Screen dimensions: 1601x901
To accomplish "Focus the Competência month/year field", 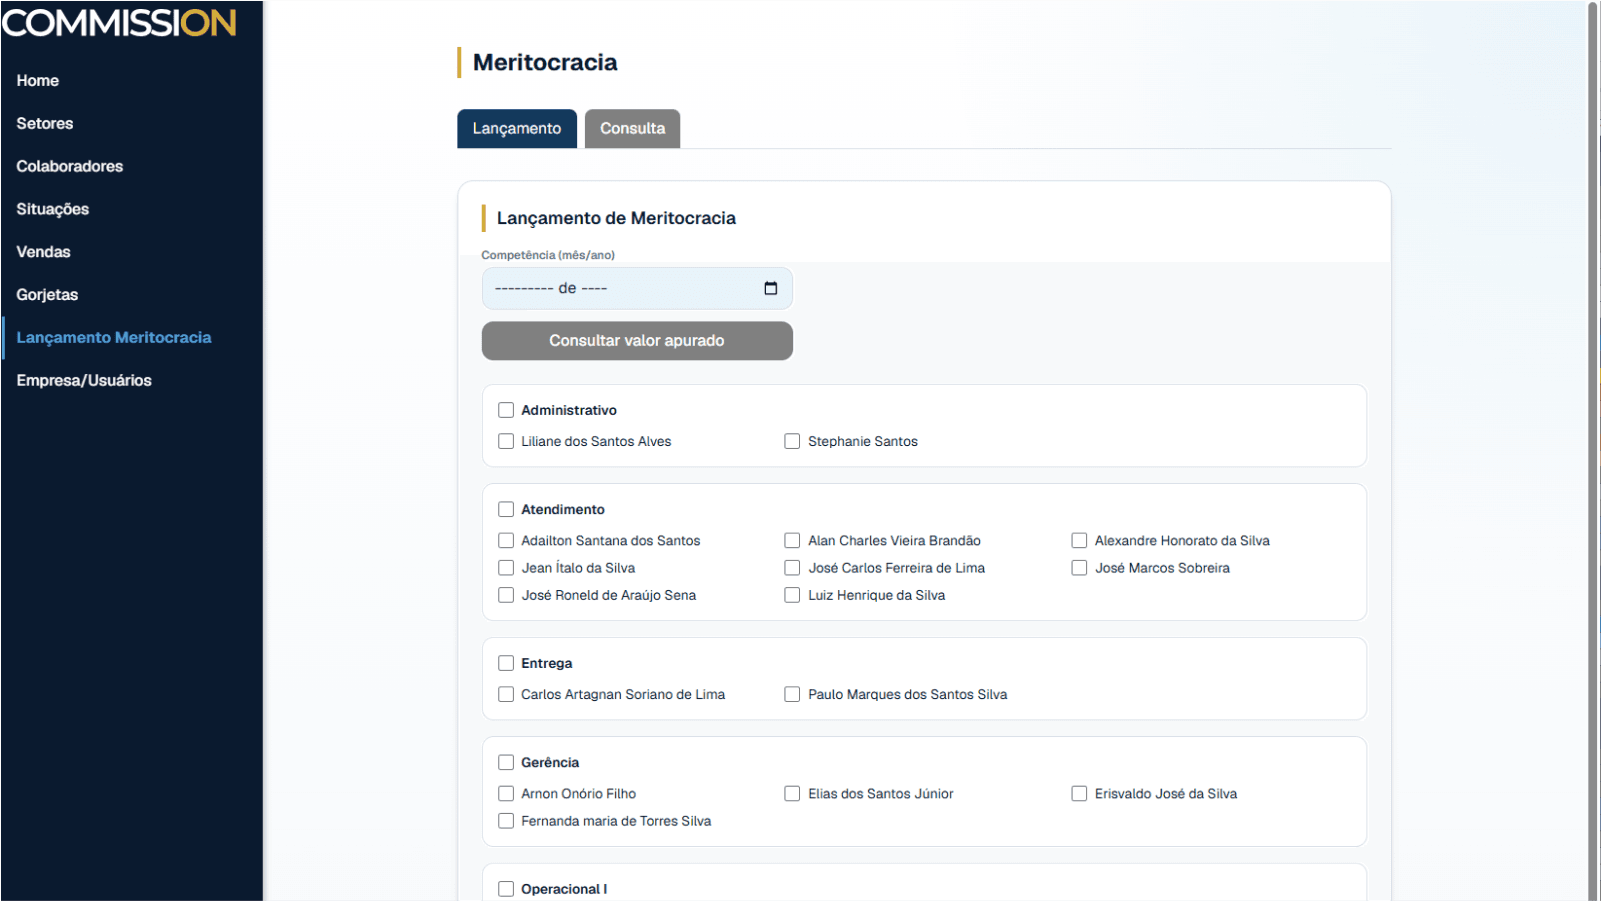I will click(637, 288).
